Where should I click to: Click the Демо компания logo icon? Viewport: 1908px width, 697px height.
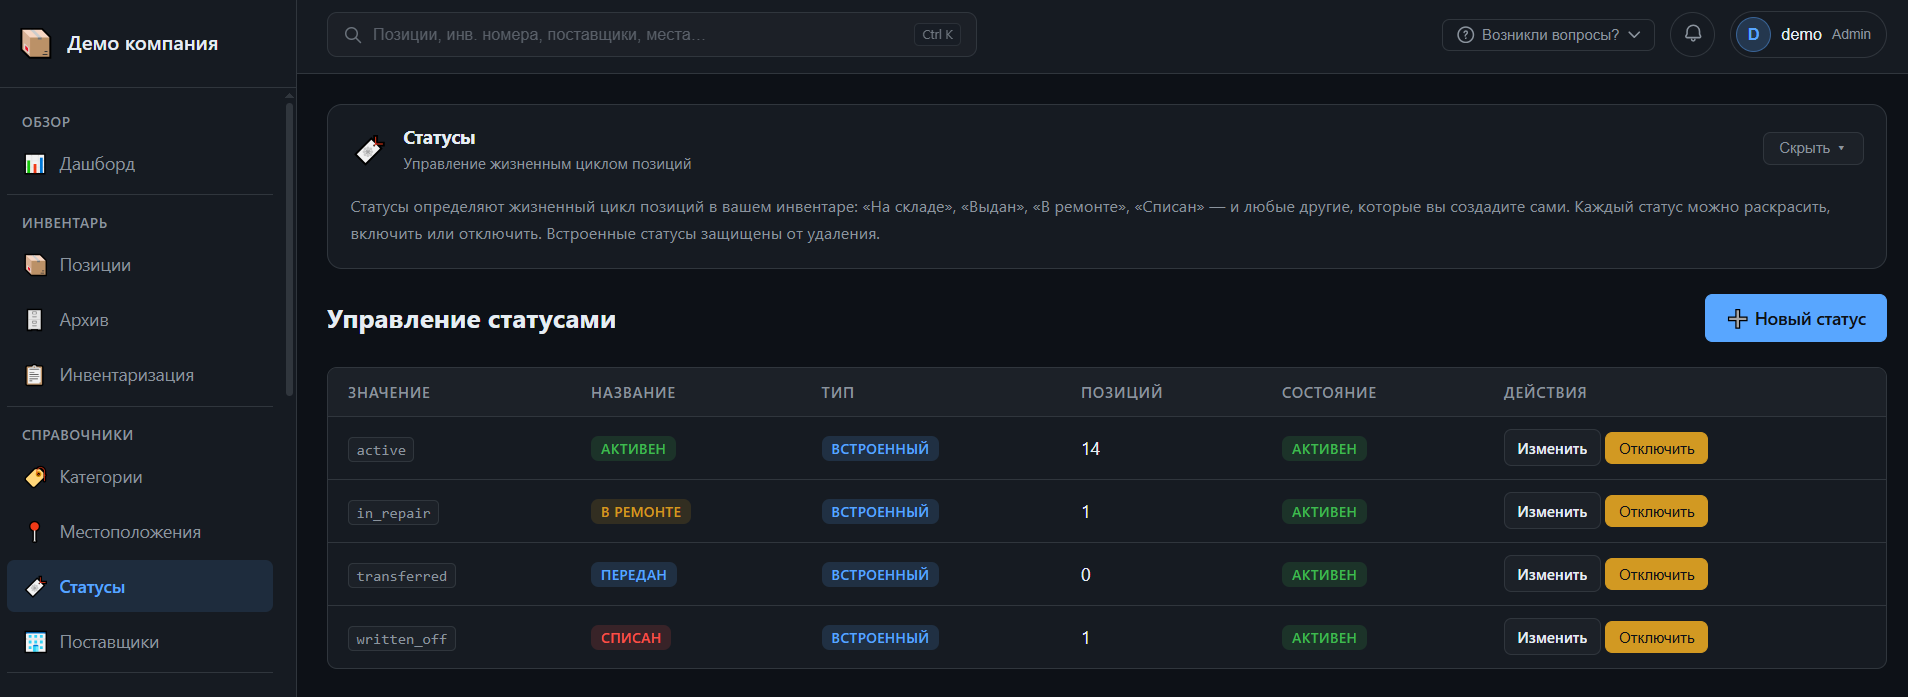(36, 43)
